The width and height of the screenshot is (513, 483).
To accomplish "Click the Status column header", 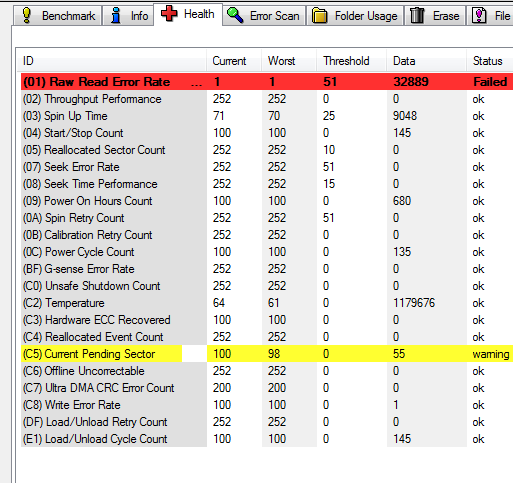I will point(489,61).
